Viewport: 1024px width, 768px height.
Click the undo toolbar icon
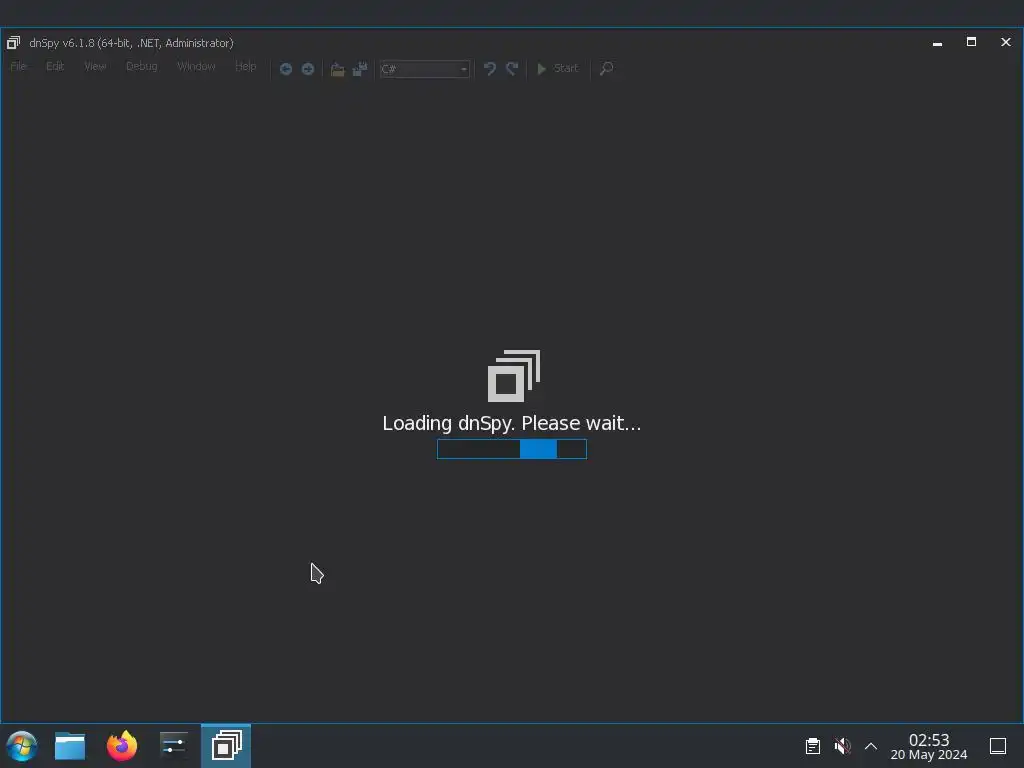point(490,69)
